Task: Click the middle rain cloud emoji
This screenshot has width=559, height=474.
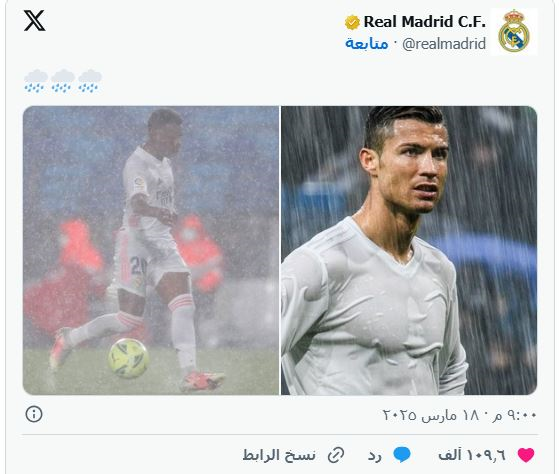Action: (x=63, y=81)
